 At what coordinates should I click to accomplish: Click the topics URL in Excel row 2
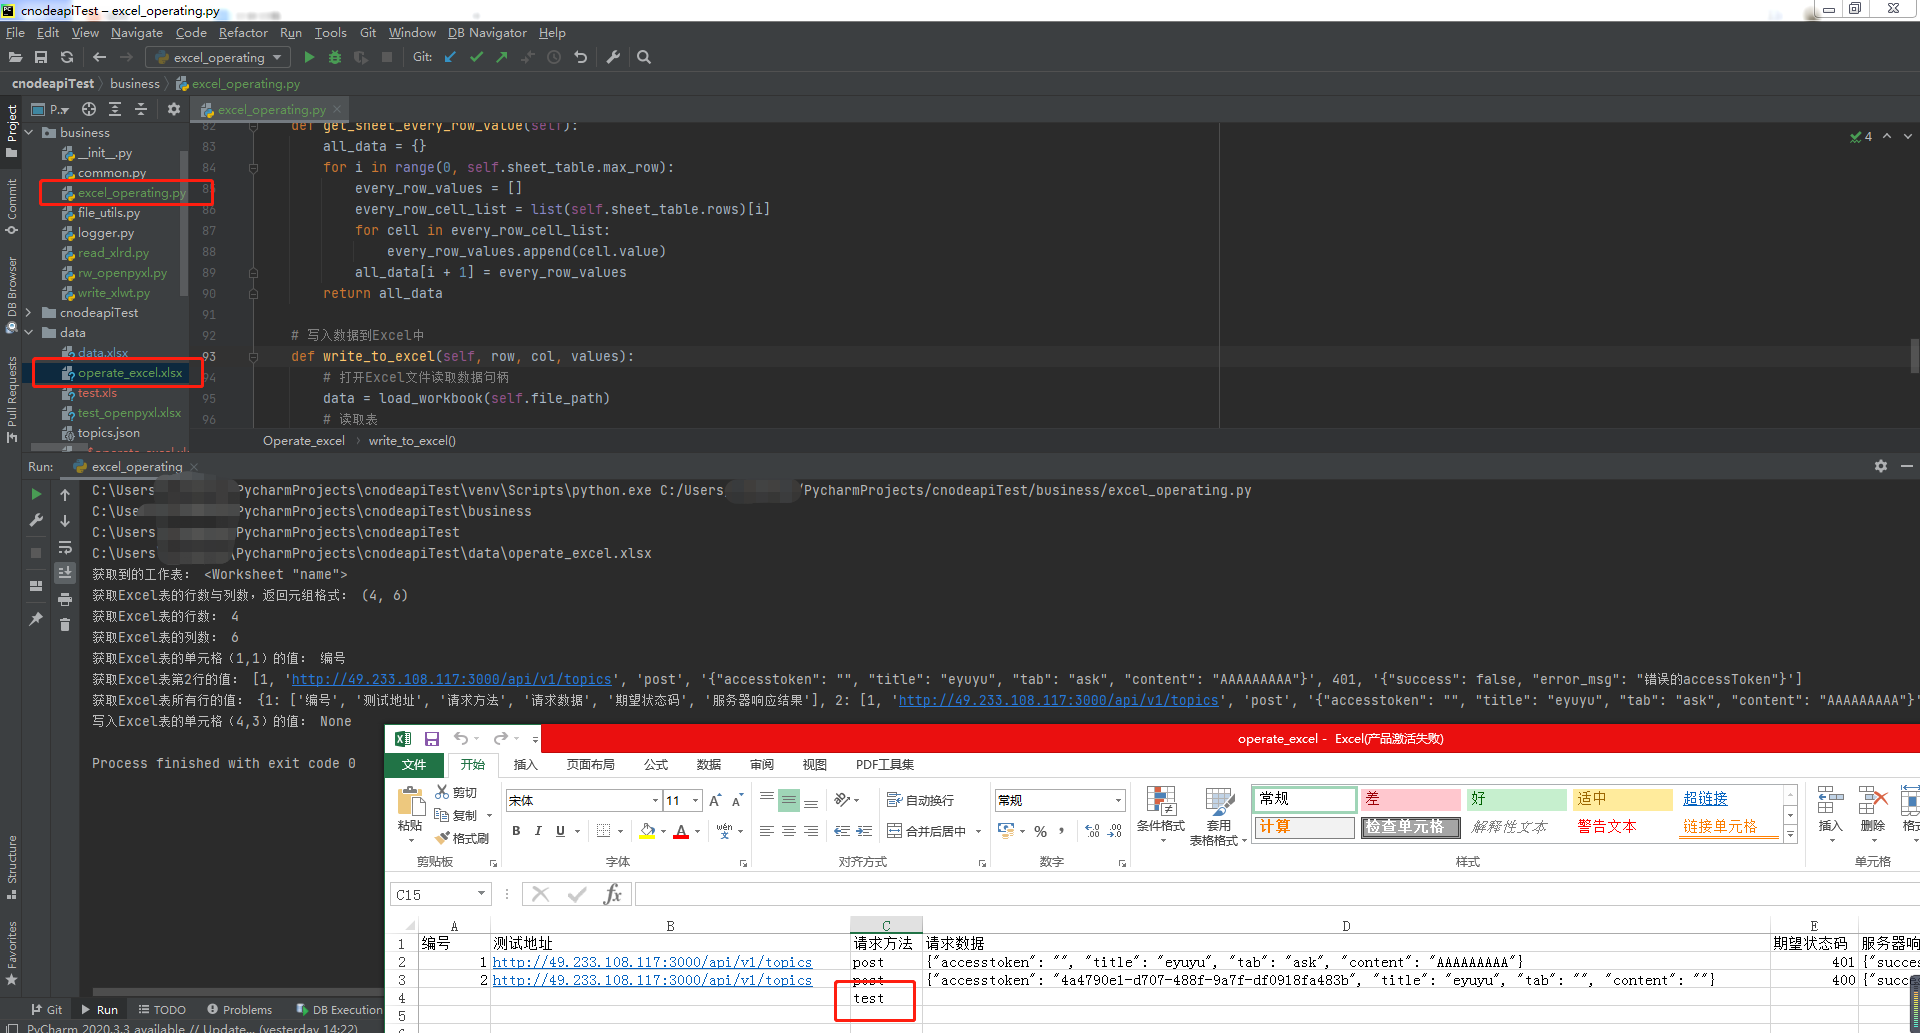pos(652,962)
